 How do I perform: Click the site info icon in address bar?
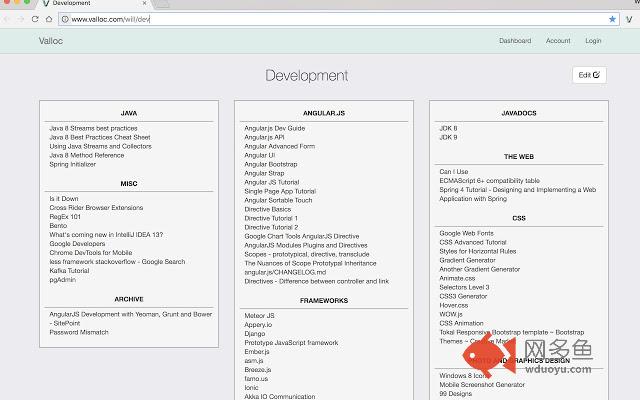click(65, 19)
